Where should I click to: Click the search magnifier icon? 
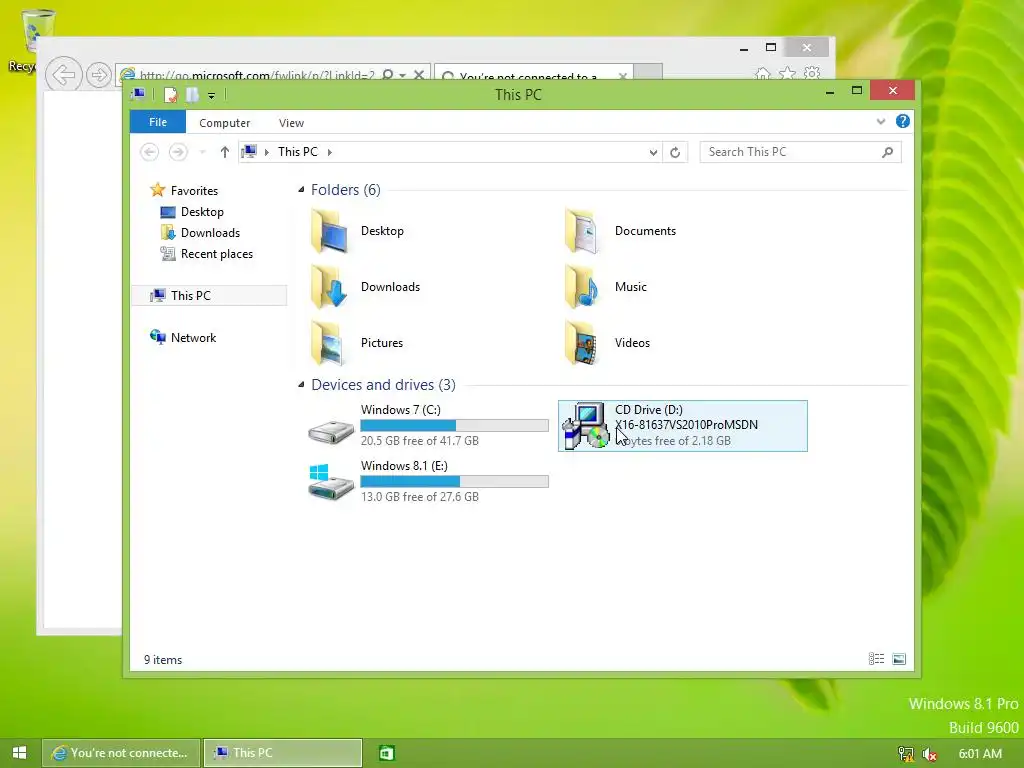point(888,152)
